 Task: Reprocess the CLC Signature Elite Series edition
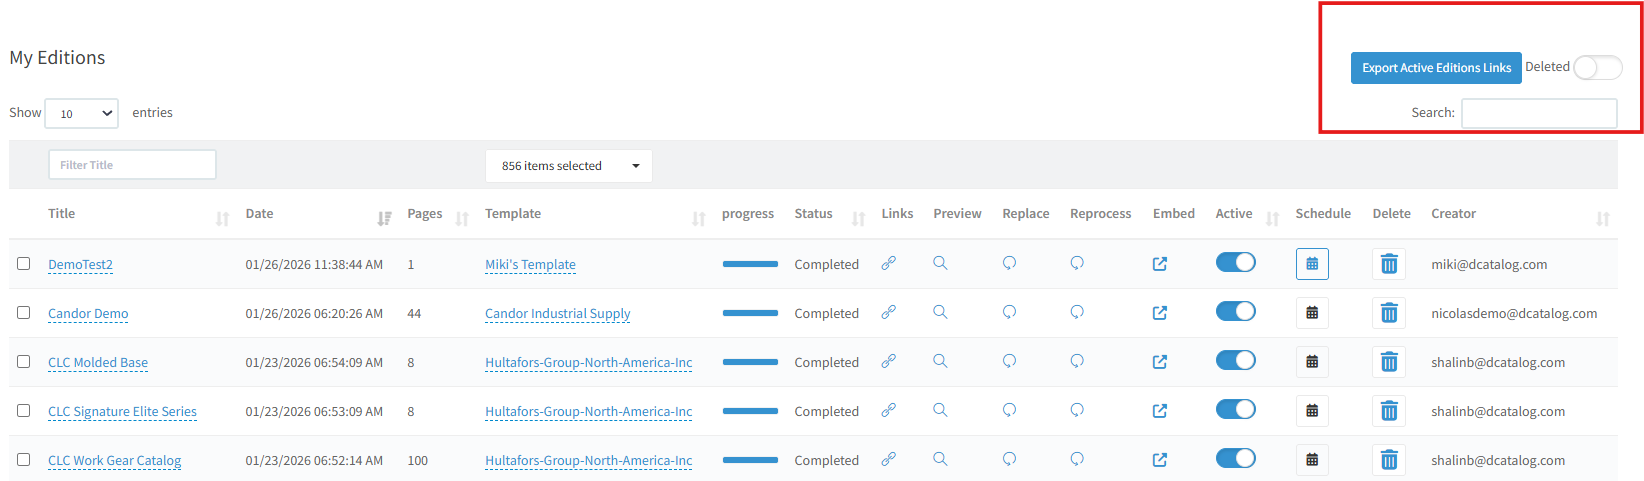pyautogui.click(x=1077, y=410)
